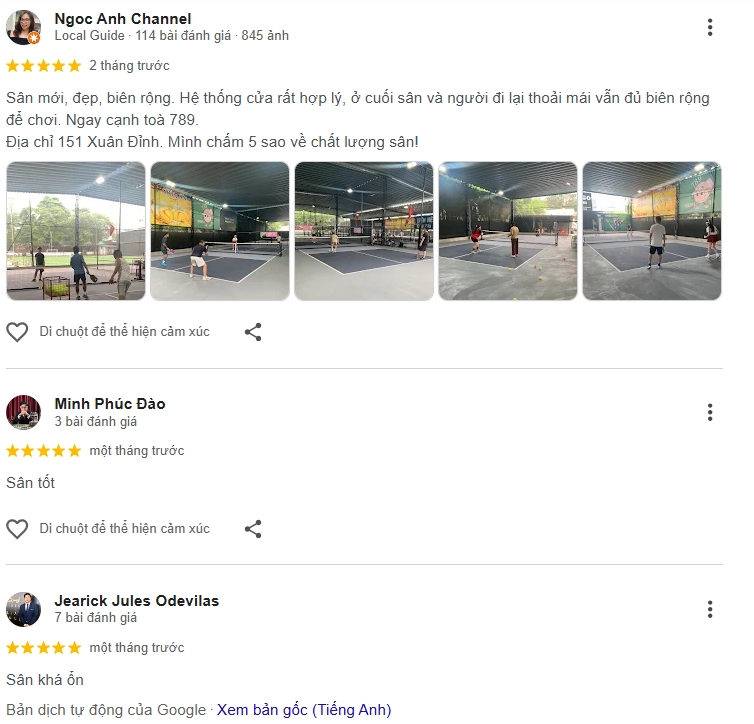Click the Ngoc Anh Channel reviewer name

(x=123, y=19)
